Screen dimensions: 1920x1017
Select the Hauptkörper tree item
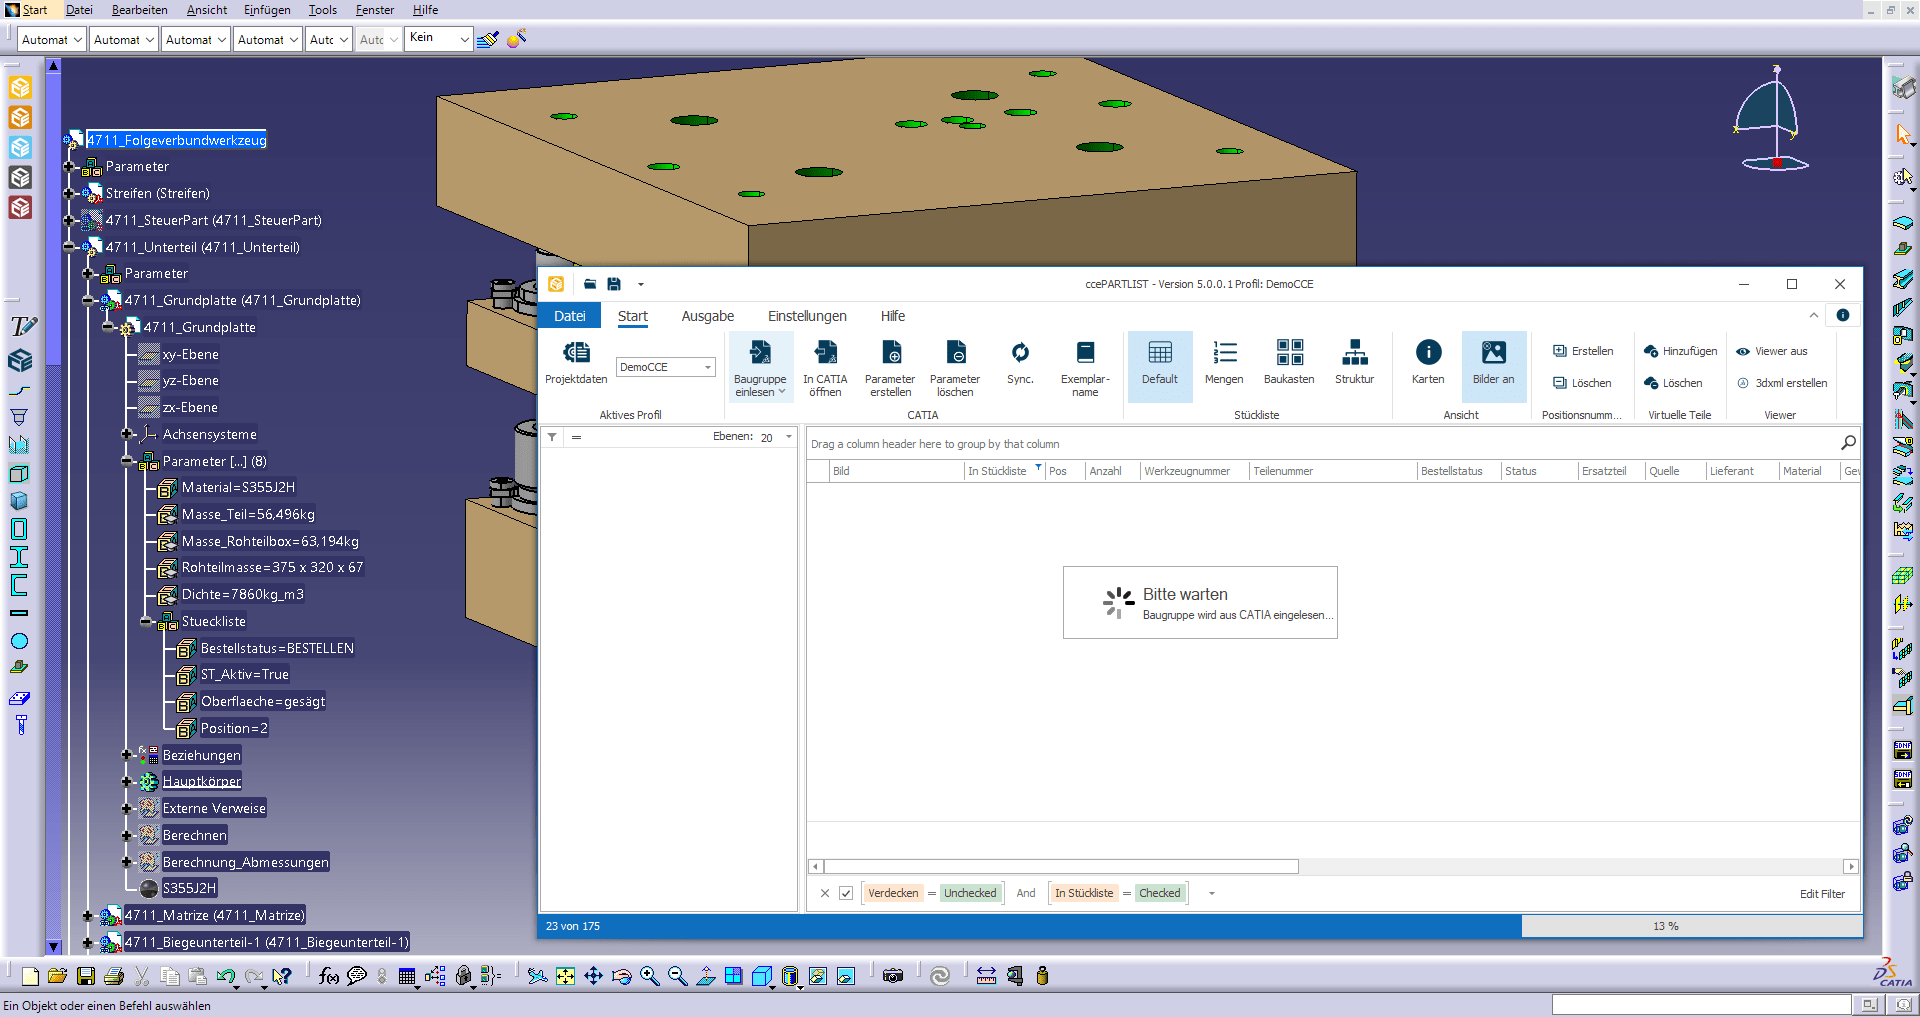pyautogui.click(x=202, y=781)
